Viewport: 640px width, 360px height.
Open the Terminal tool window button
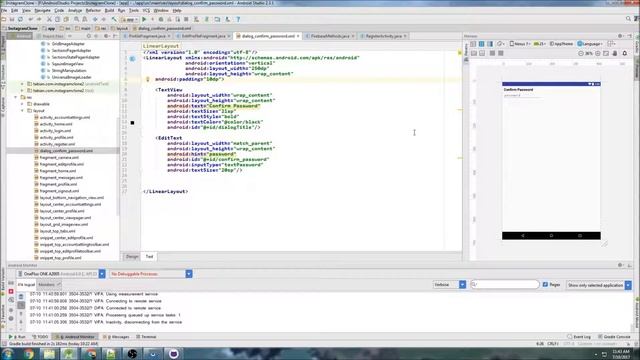pyautogui.click(x=146, y=337)
